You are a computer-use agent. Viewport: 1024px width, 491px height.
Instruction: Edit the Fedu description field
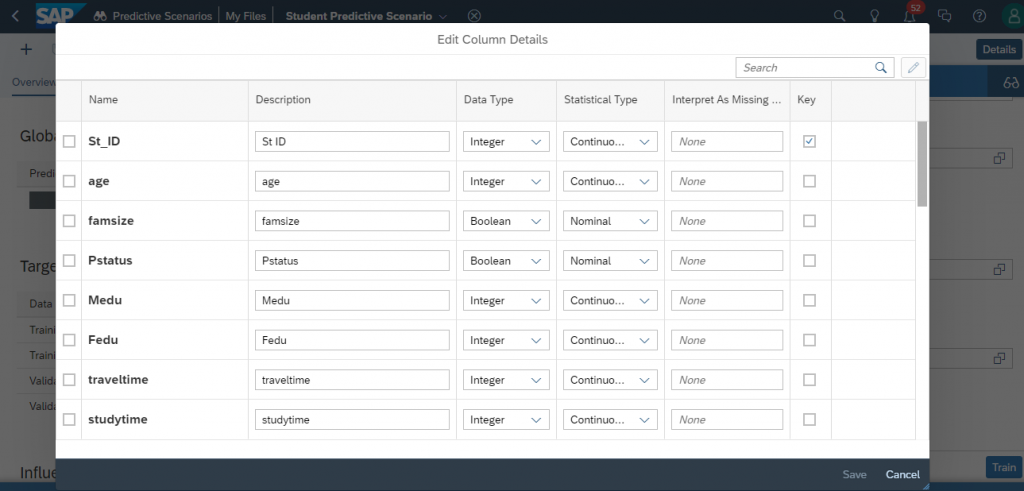click(x=352, y=340)
